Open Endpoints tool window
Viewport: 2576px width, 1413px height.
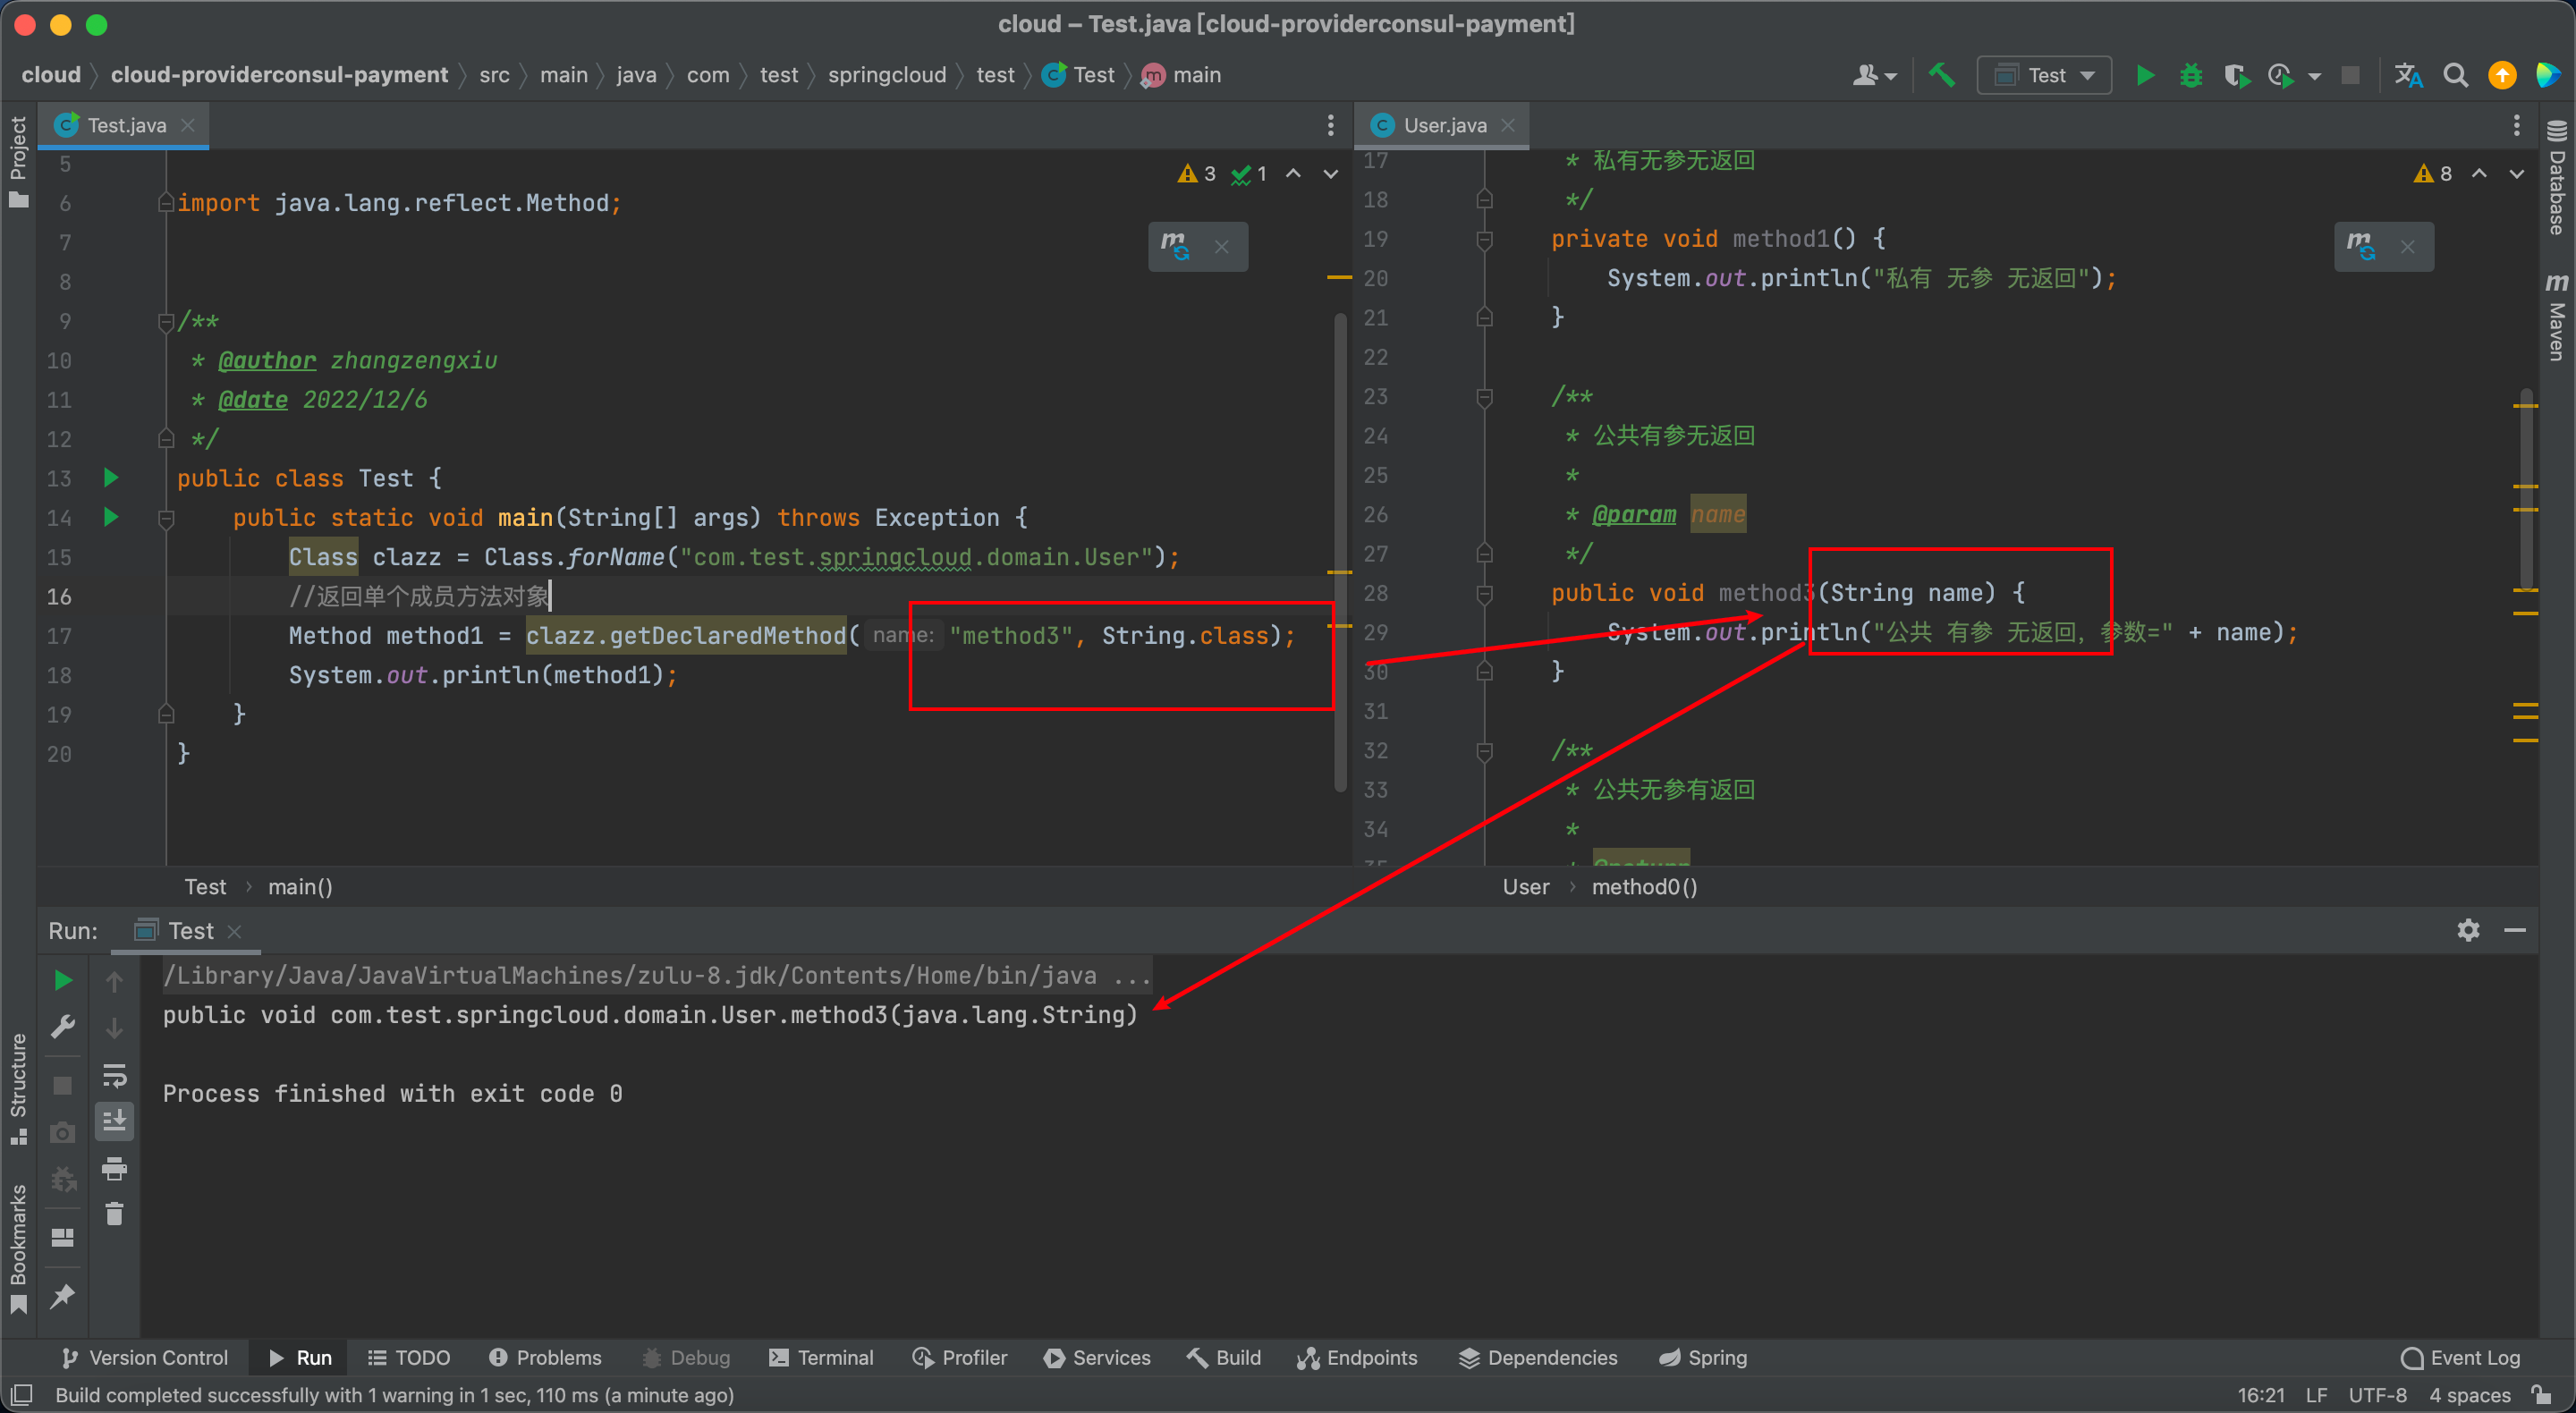[1357, 1357]
